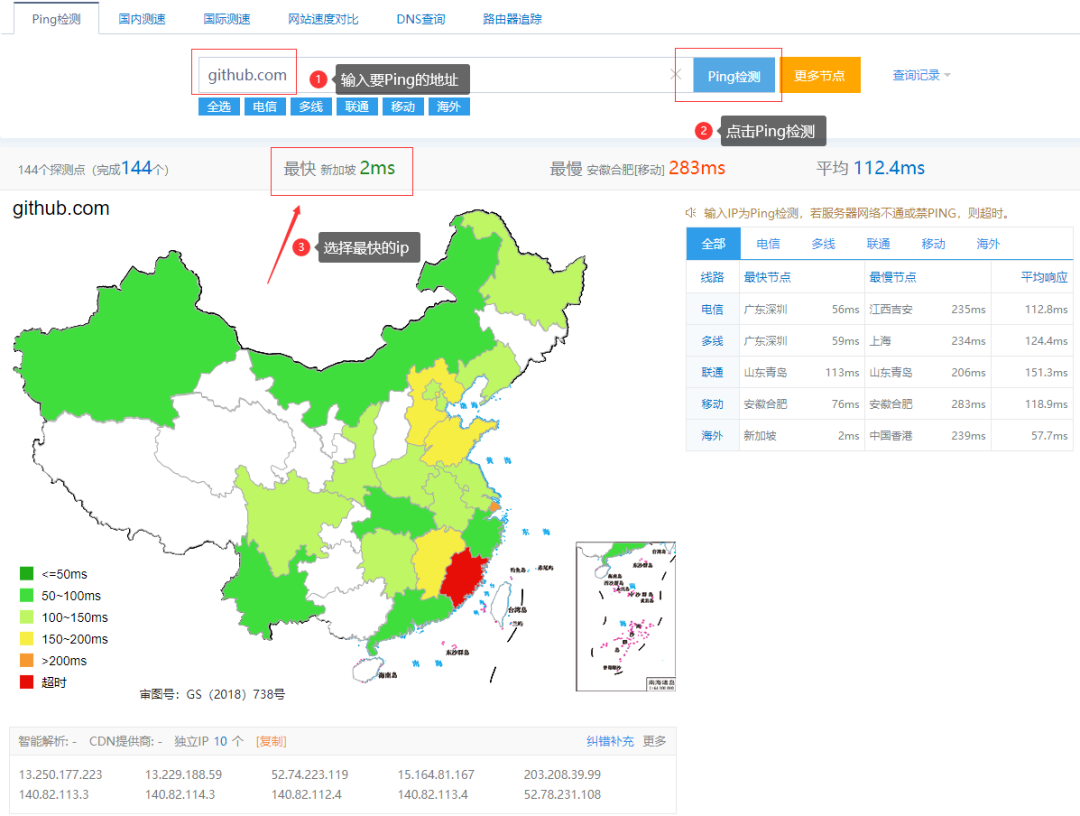The height and width of the screenshot is (816, 1080).
Task: Select the IP address 13.250.177.223
Action: 60,774
